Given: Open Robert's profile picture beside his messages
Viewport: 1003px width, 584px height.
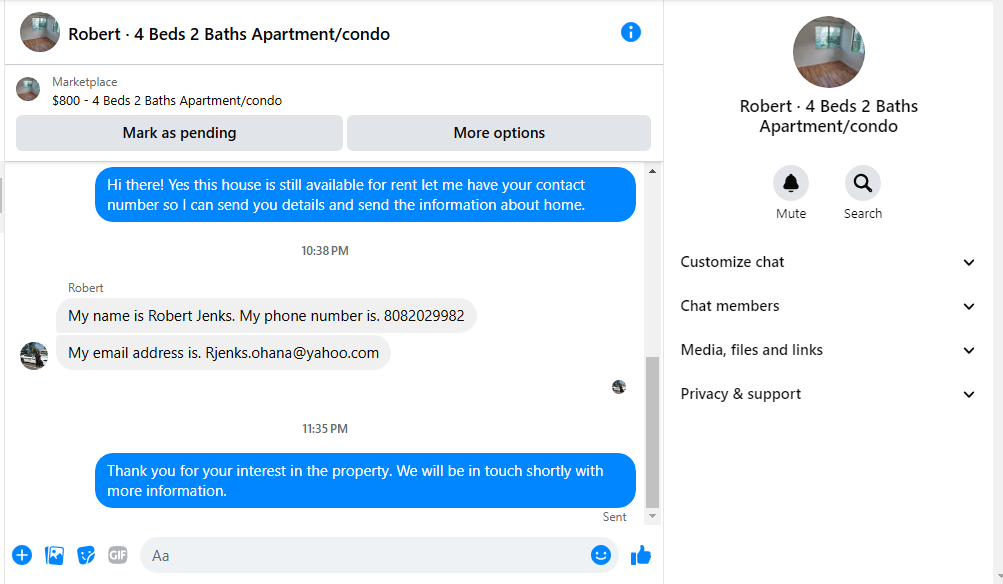Looking at the screenshot, I should 34,356.
